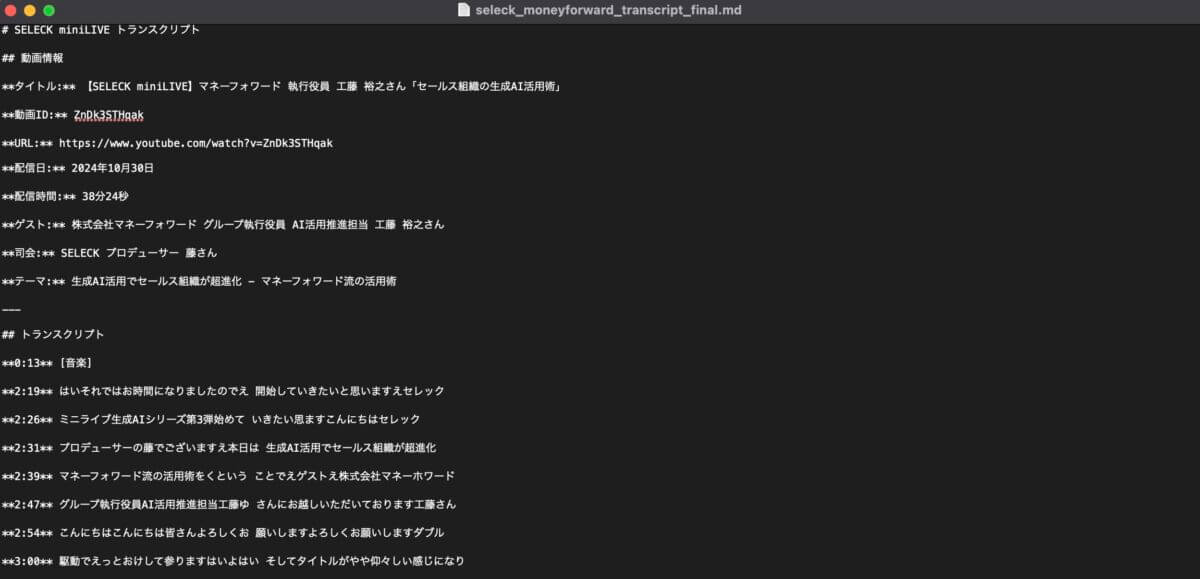This screenshot has width=1200, height=579.
Task: Click the 配信日 line showing 2024年10月30日
Action: (78, 168)
